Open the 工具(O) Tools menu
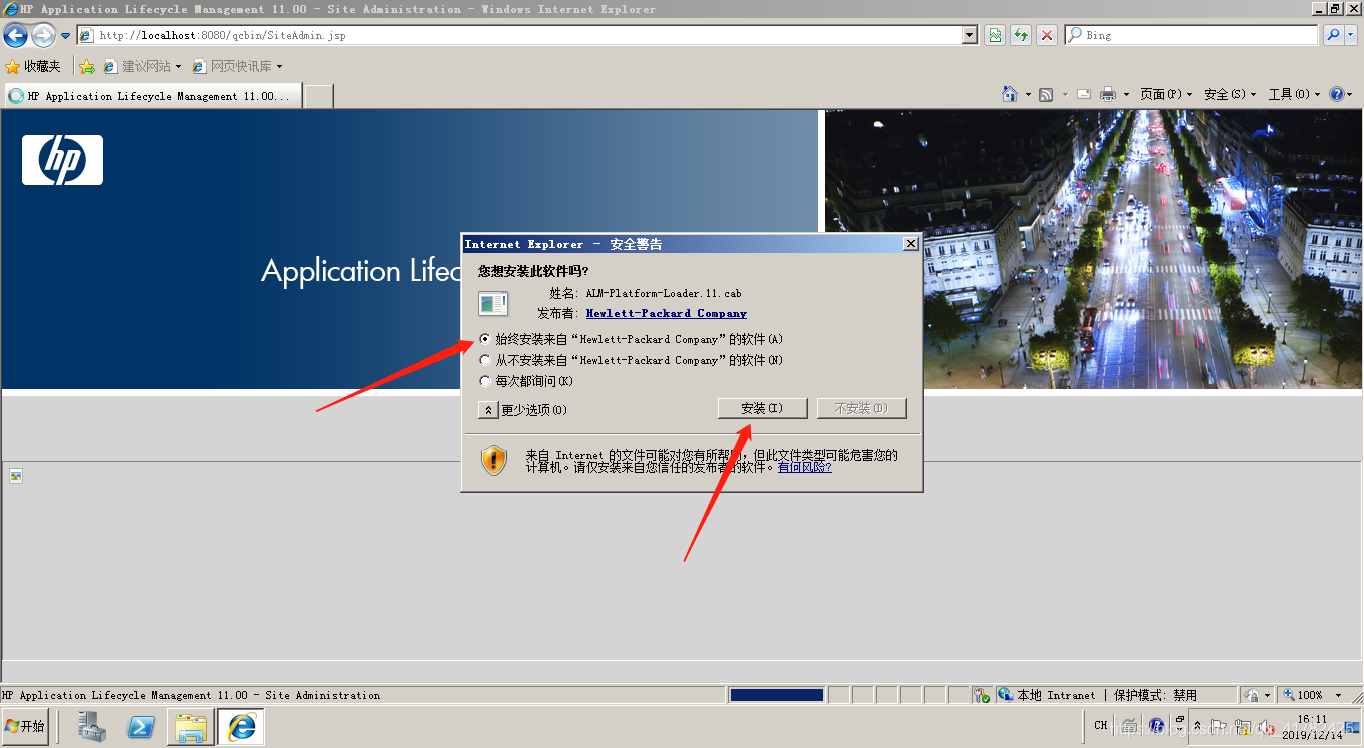Image resolution: width=1364 pixels, height=748 pixels. tap(1294, 94)
